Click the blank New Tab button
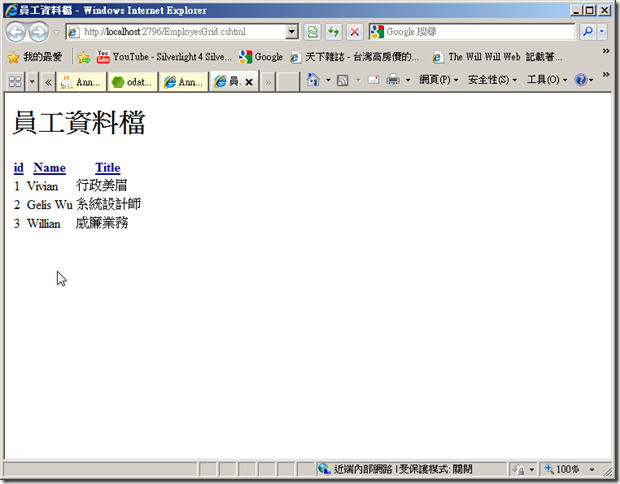This screenshot has width=620, height=484. coord(287,82)
